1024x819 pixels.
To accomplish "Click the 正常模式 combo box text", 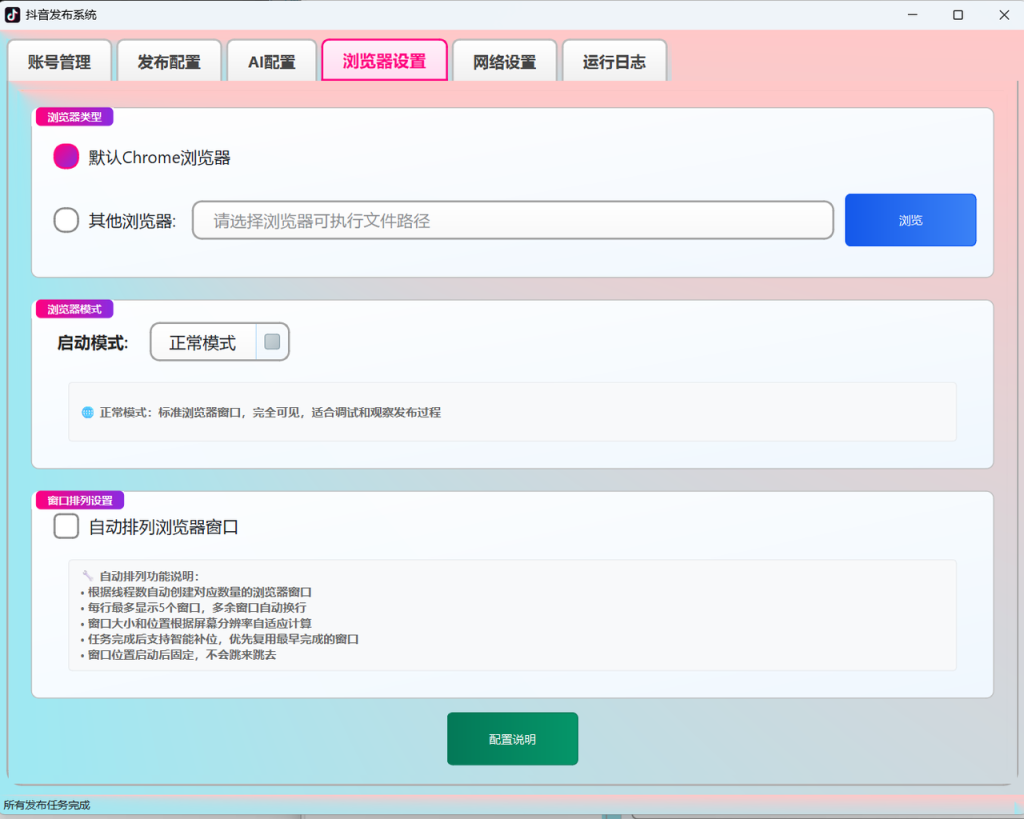I will pos(202,342).
